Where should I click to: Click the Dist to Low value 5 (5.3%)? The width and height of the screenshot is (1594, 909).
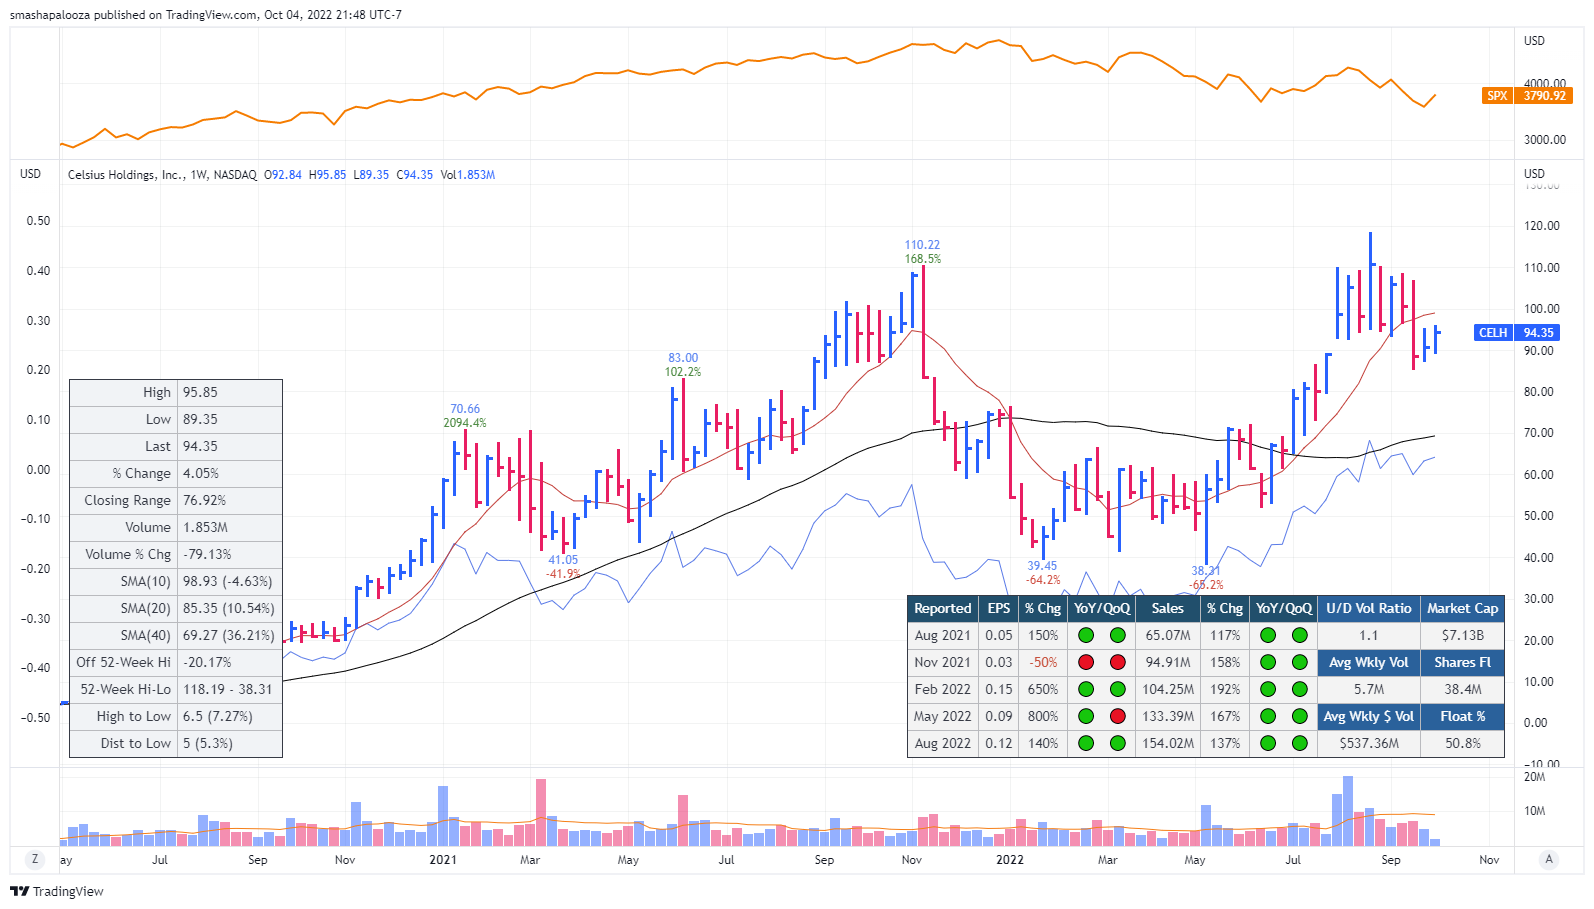coord(208,743)
